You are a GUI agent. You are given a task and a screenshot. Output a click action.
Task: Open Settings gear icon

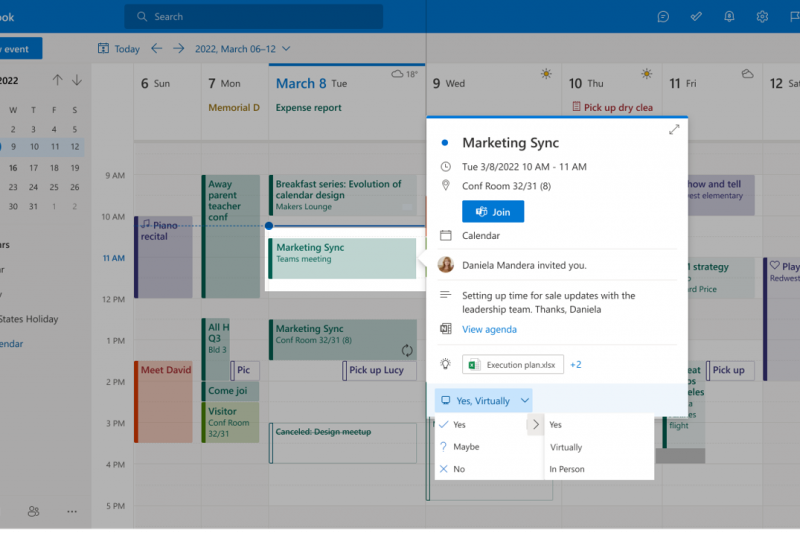(x=762, y=17)
